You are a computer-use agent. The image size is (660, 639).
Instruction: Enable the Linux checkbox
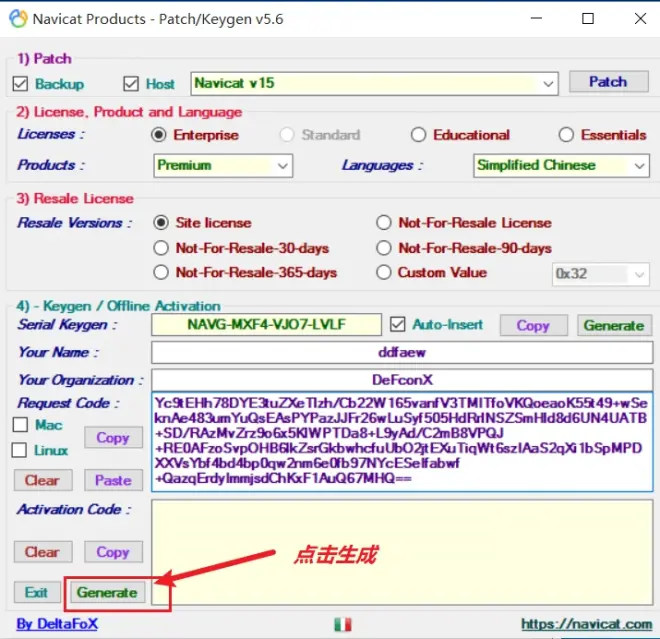(19, 450)
